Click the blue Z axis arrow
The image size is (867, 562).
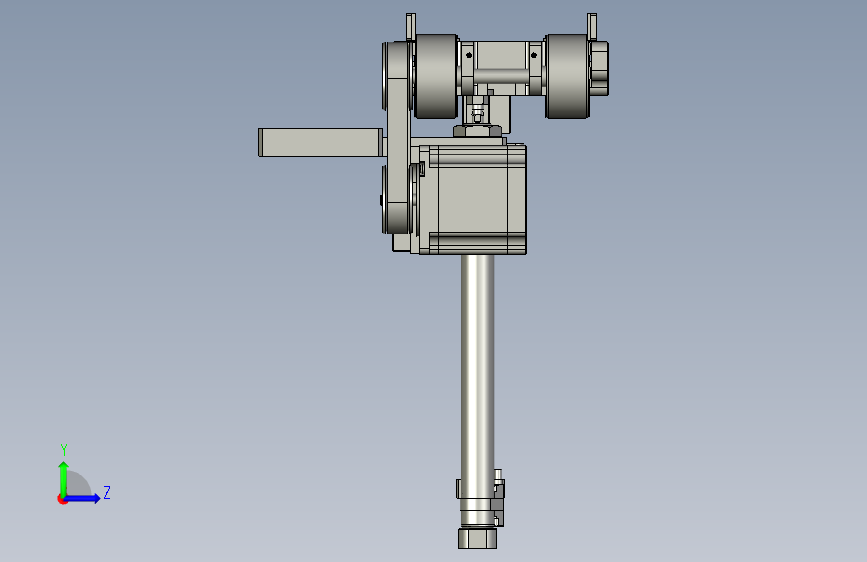83,498
